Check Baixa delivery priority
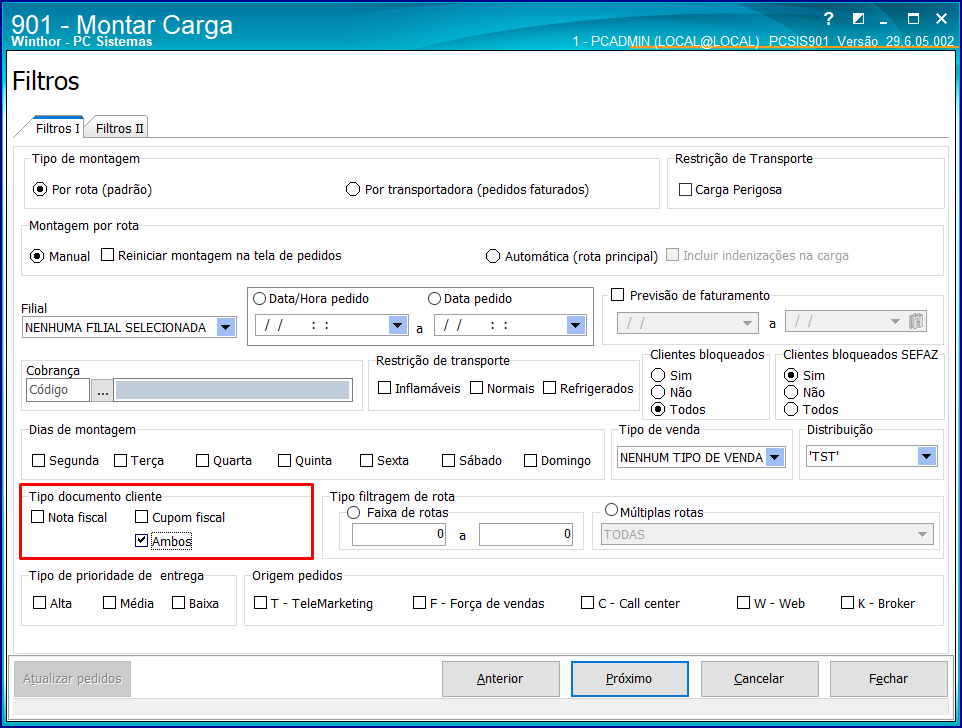This screenshot has width=962, height=728. pos(179,602)
